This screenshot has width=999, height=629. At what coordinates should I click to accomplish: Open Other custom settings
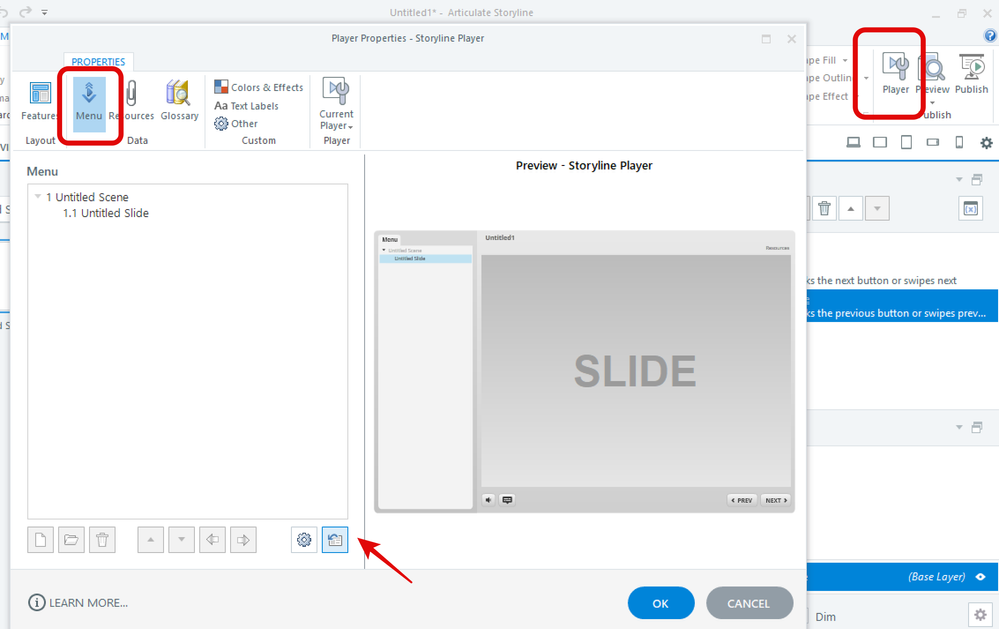[236, 124]
